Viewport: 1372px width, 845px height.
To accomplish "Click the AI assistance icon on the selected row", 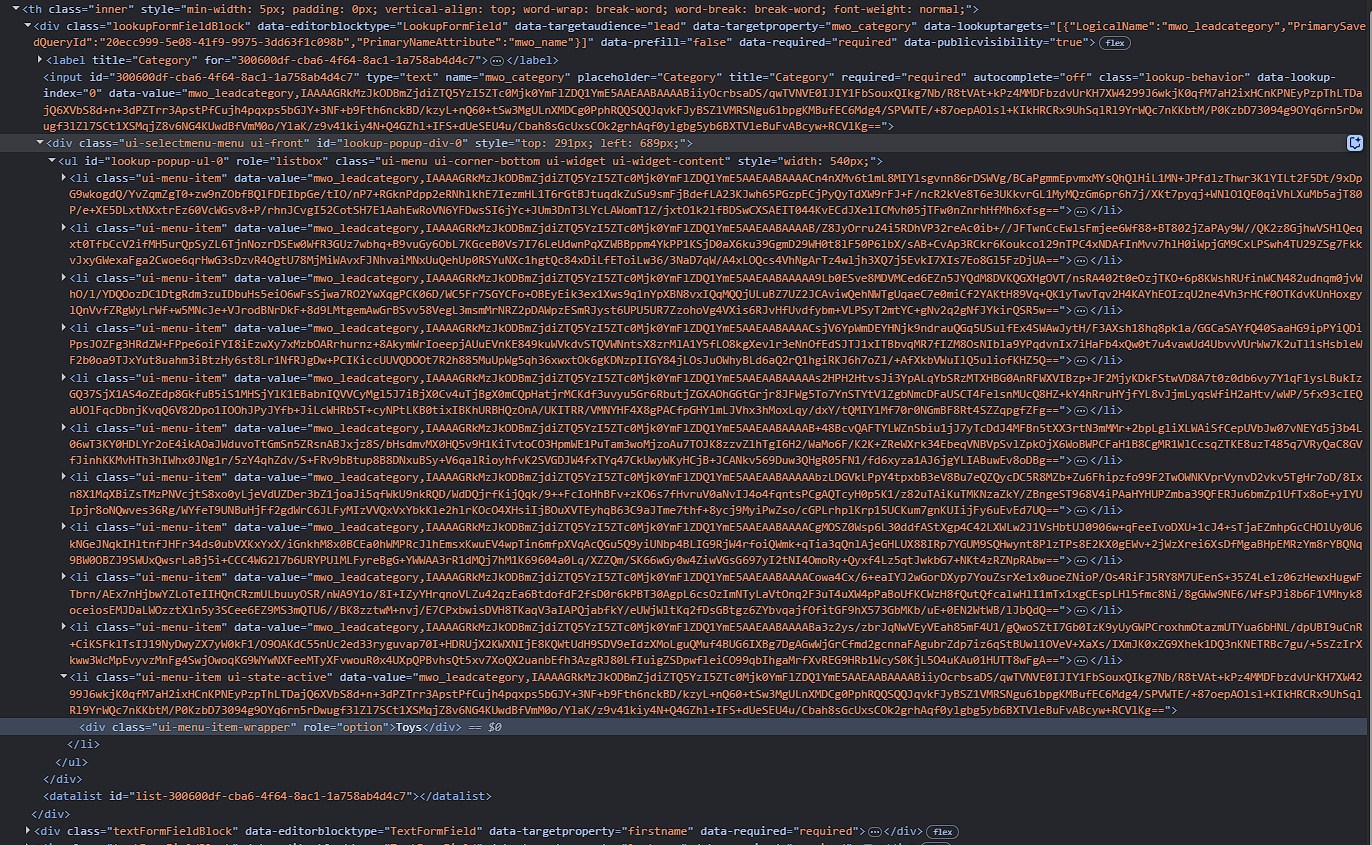I will click(x=1355, y=143).
